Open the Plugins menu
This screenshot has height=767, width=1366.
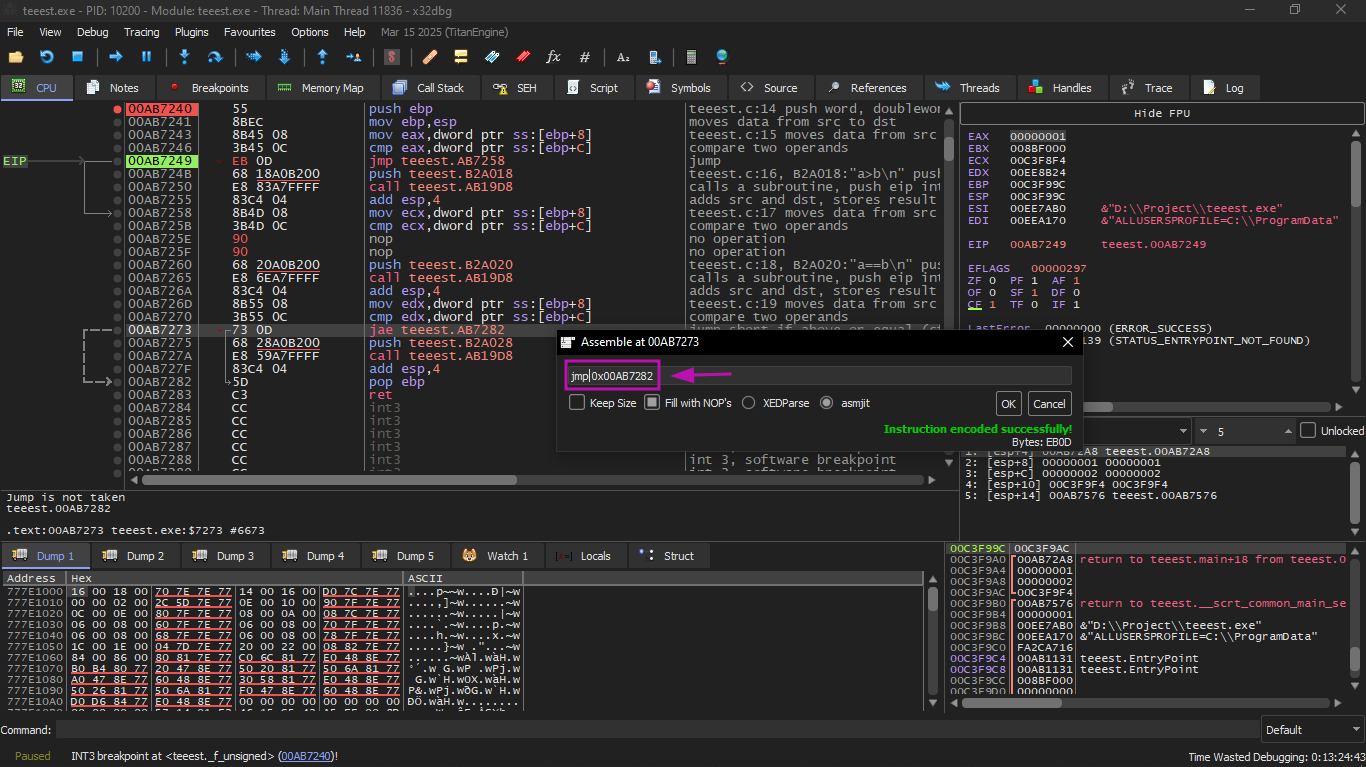pyautogui.click(x=191, y=32)
